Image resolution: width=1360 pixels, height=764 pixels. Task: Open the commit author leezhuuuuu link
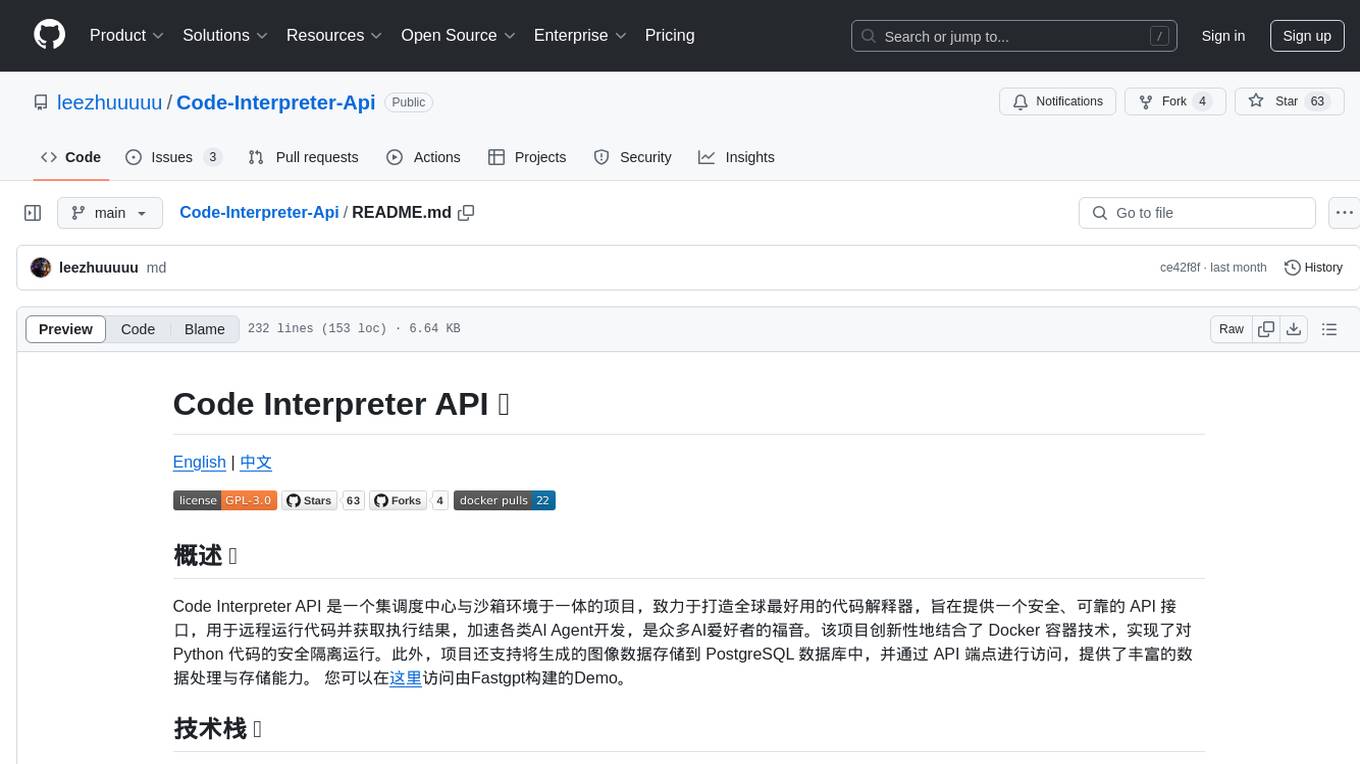(99, 268)
